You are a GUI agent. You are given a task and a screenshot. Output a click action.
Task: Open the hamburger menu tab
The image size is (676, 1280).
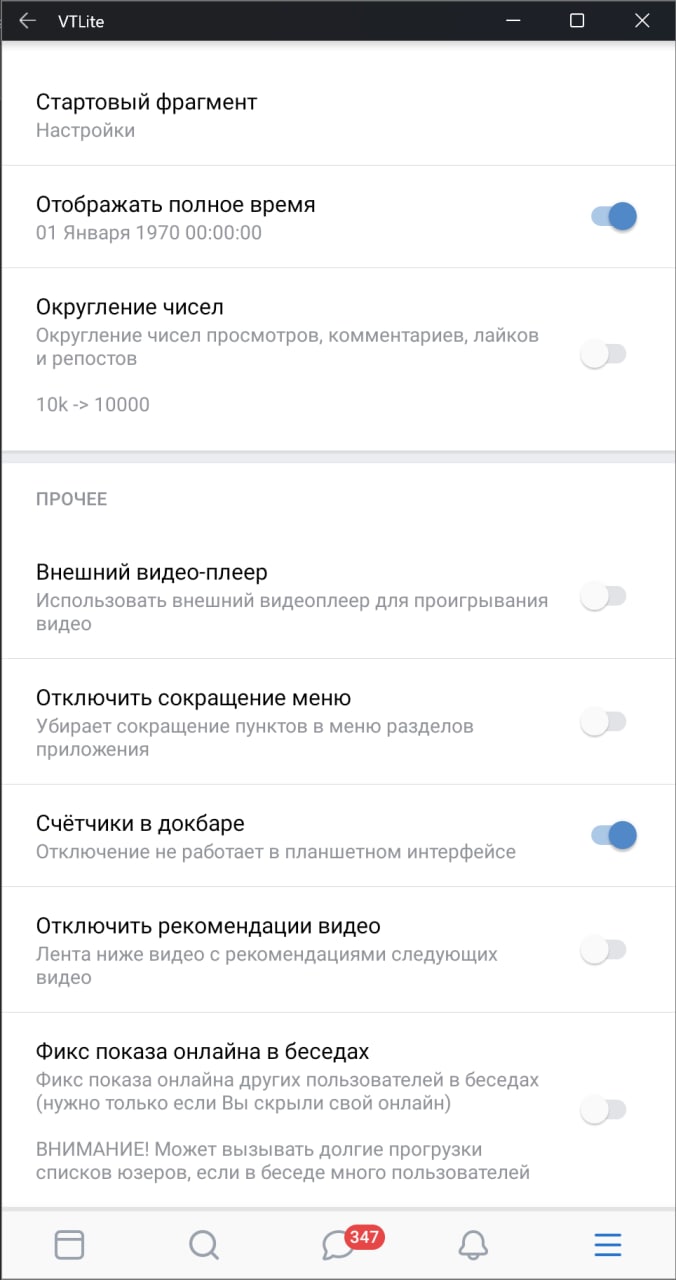coord(607,1244)
